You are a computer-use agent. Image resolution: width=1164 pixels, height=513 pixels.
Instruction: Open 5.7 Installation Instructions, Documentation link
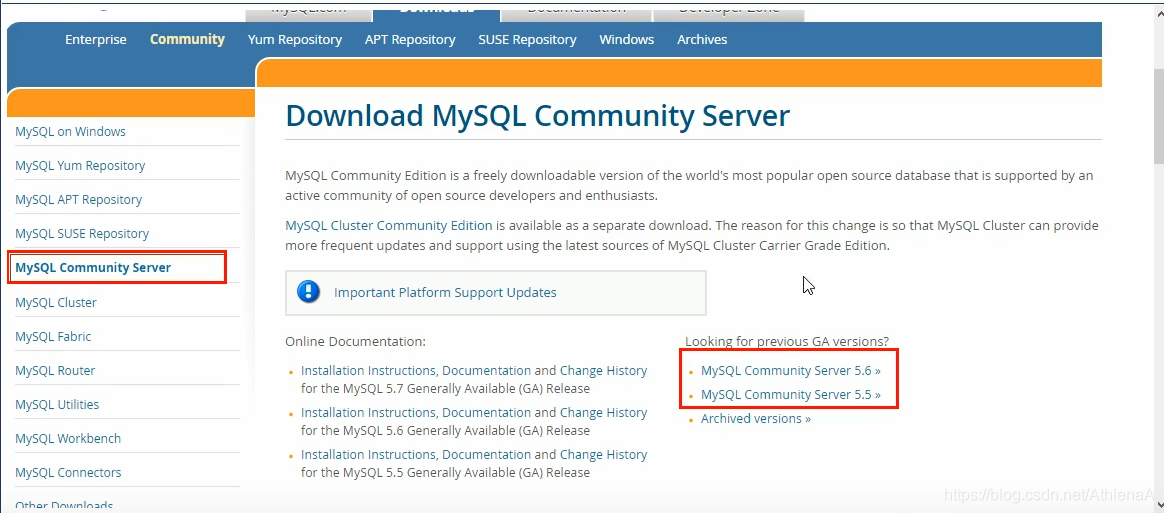click(416, 370)
